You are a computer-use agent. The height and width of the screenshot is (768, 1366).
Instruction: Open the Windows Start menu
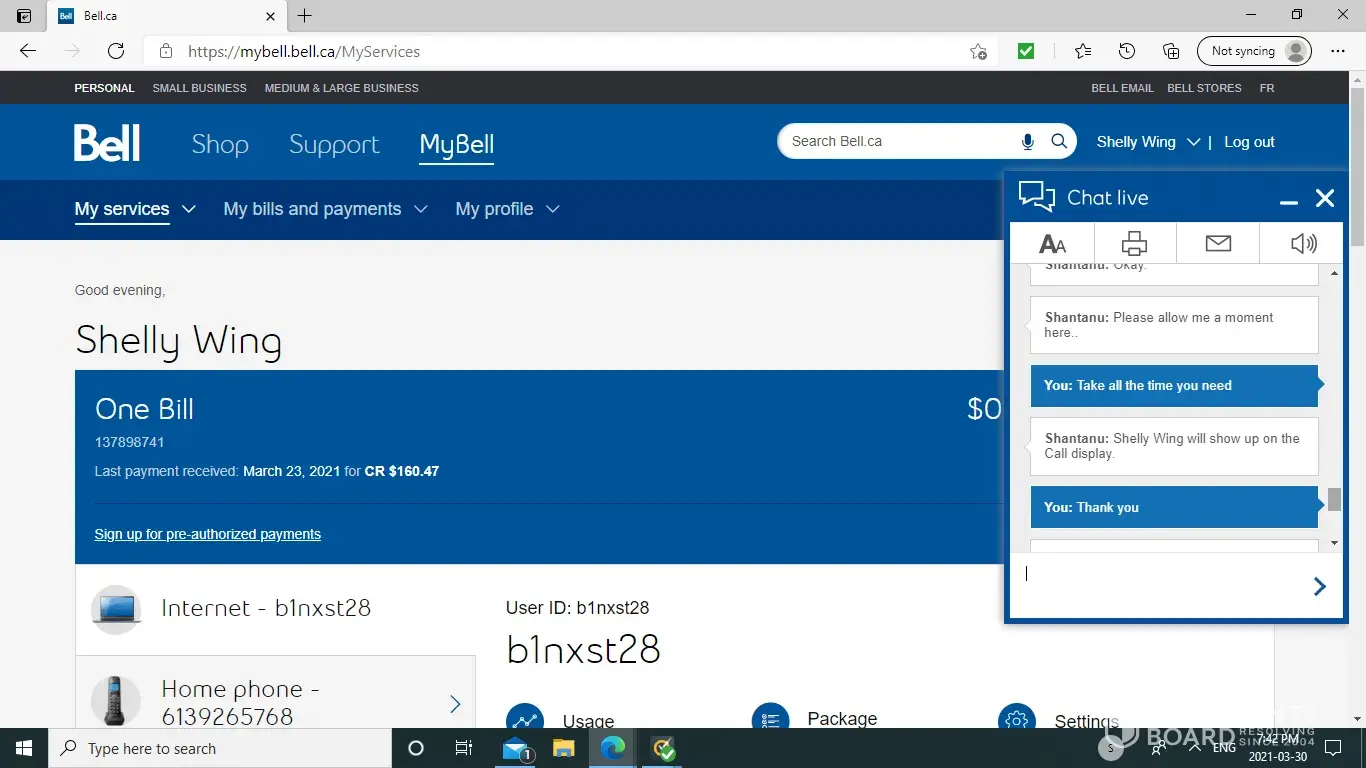[23, 748]
